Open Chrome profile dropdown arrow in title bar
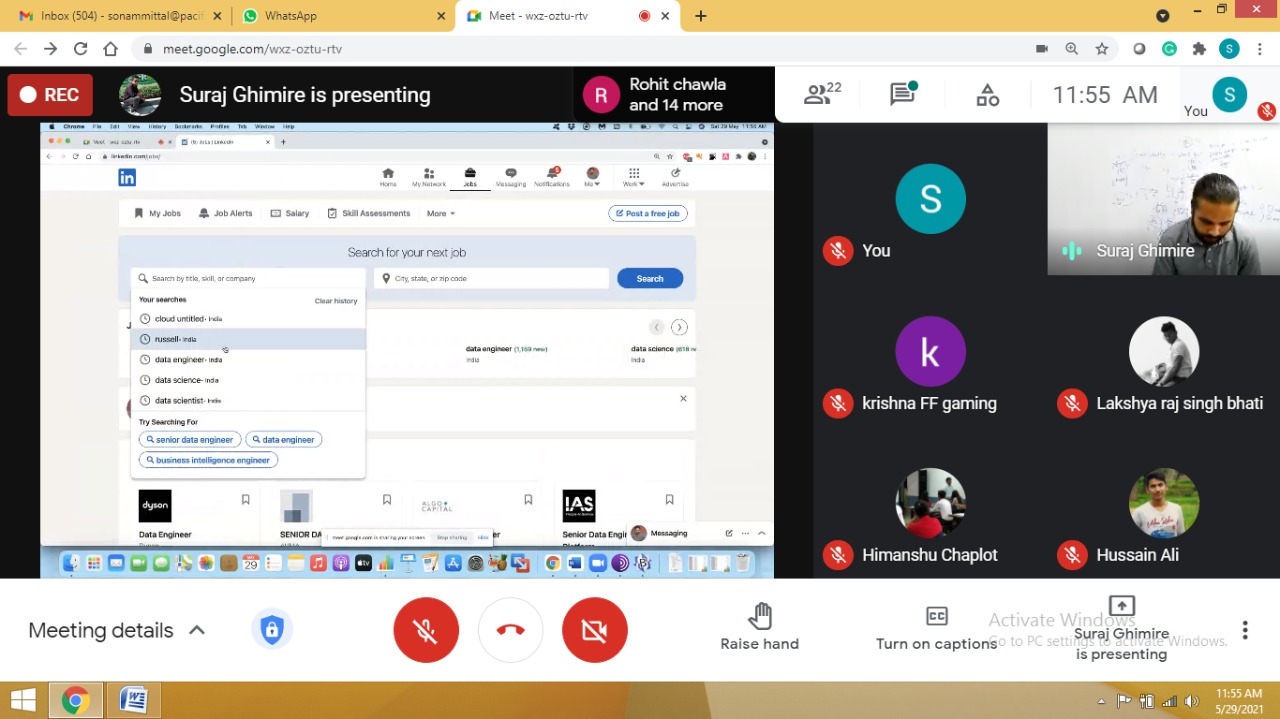Screen dimensions: 1280x719 coord(1163,16)
